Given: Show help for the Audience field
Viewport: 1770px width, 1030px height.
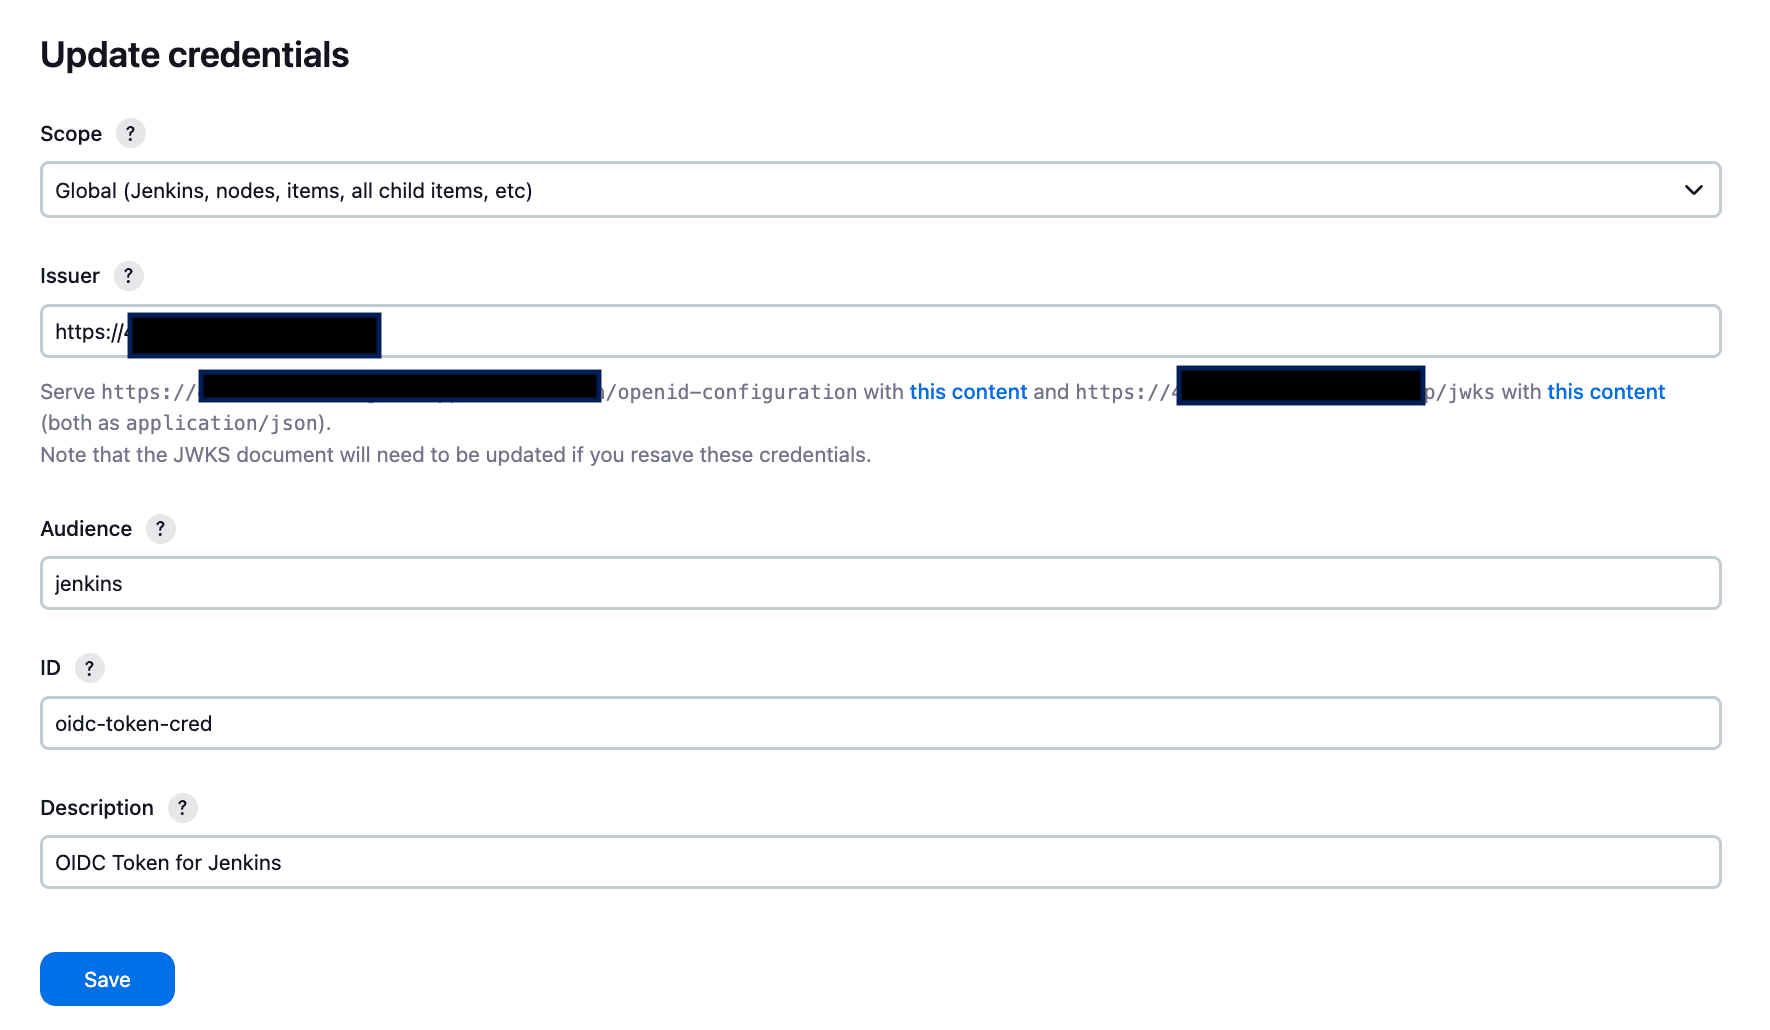Looking at the screenshot, I should [160, 529].
